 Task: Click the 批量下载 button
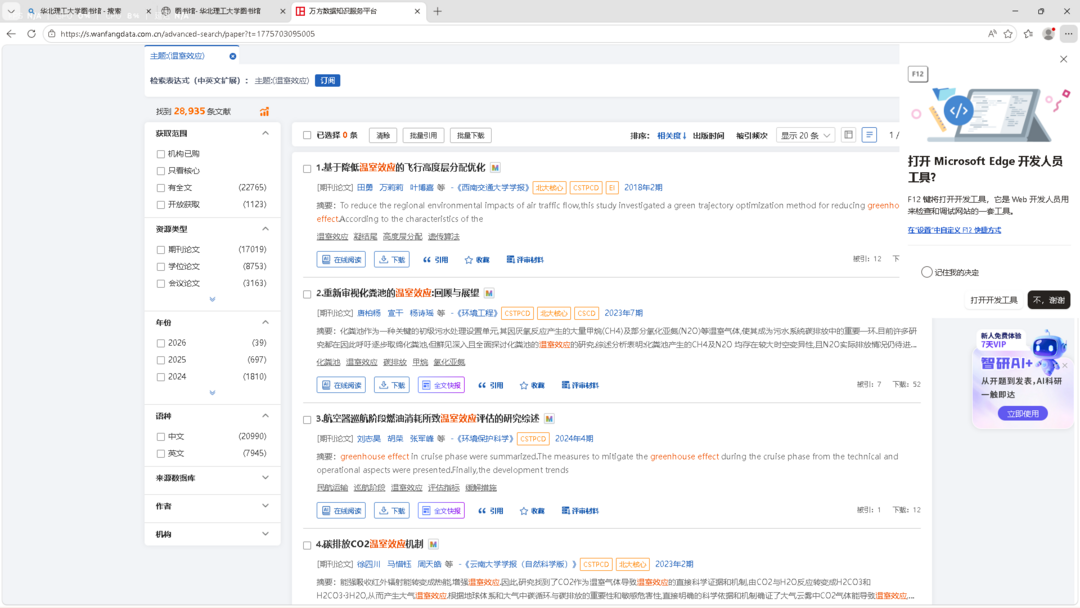(x=471, y=136)
